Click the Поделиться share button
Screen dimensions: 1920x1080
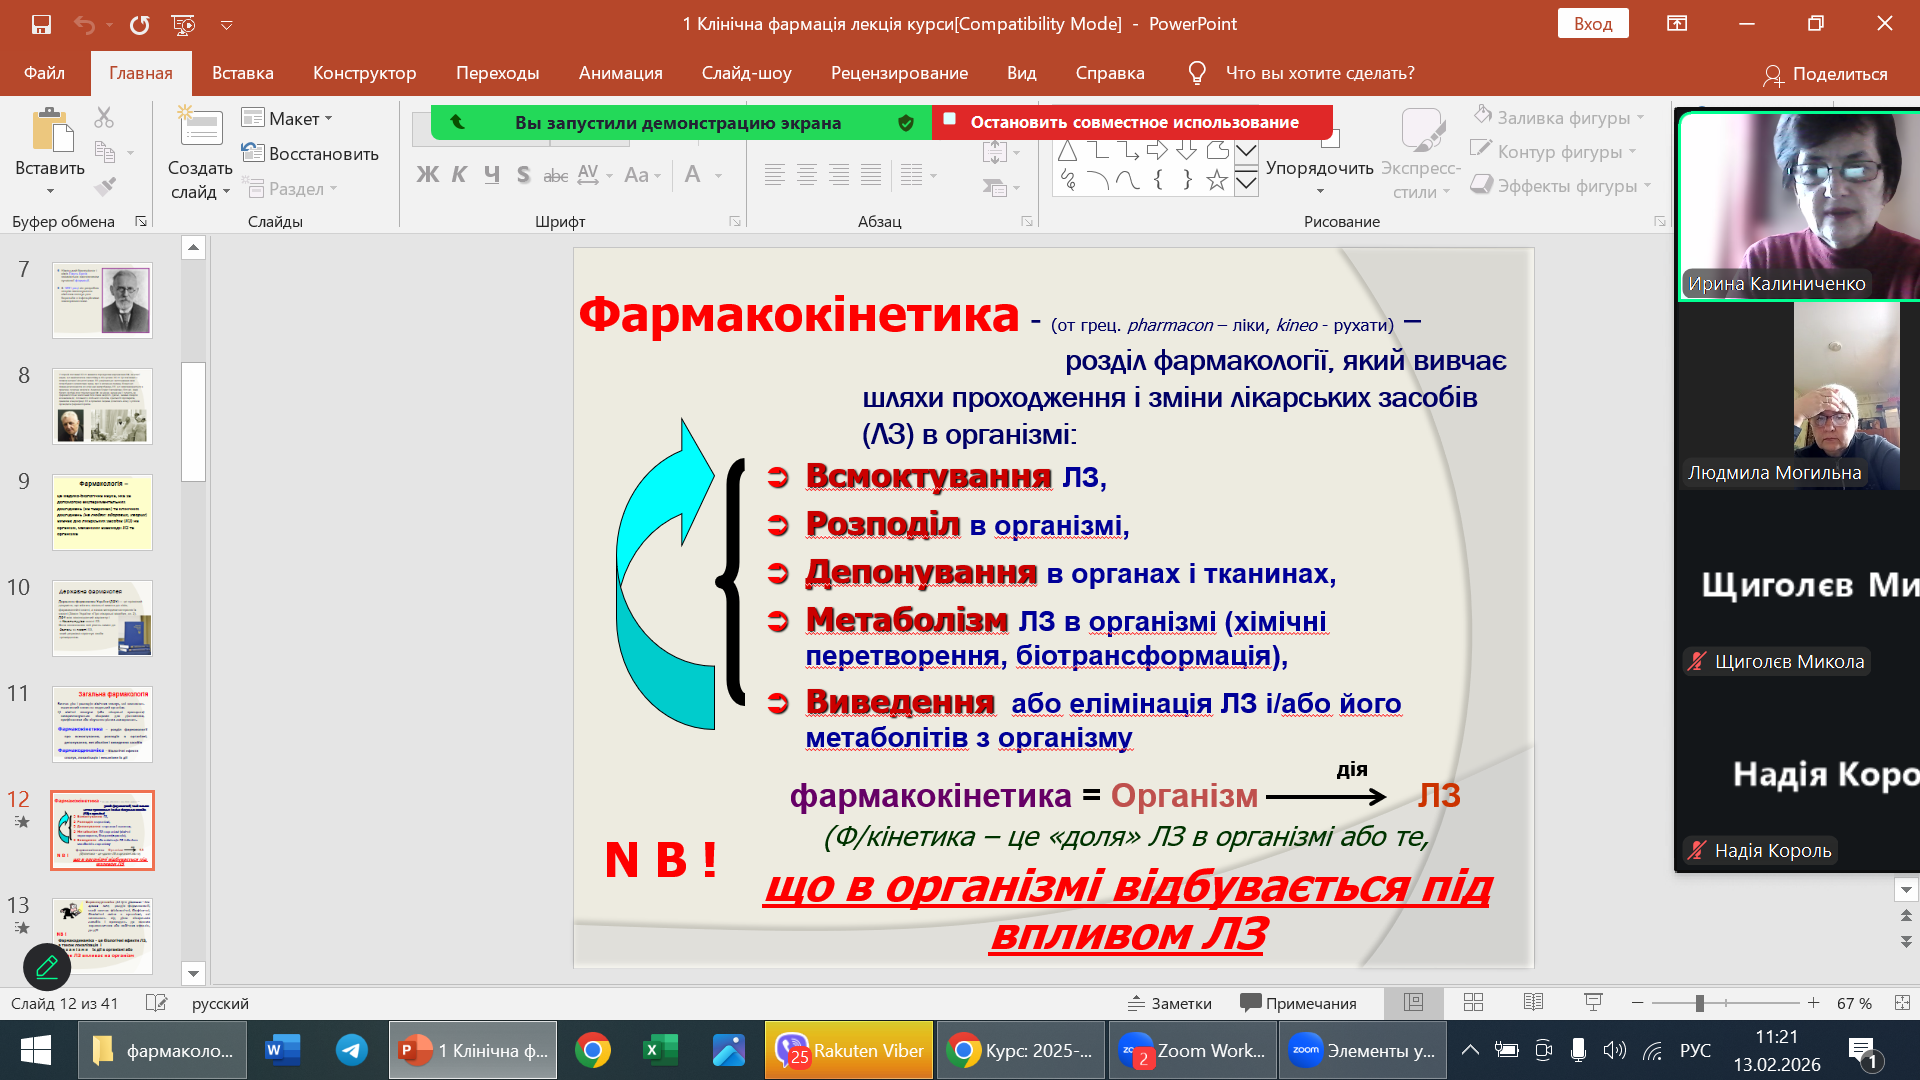1825,74
